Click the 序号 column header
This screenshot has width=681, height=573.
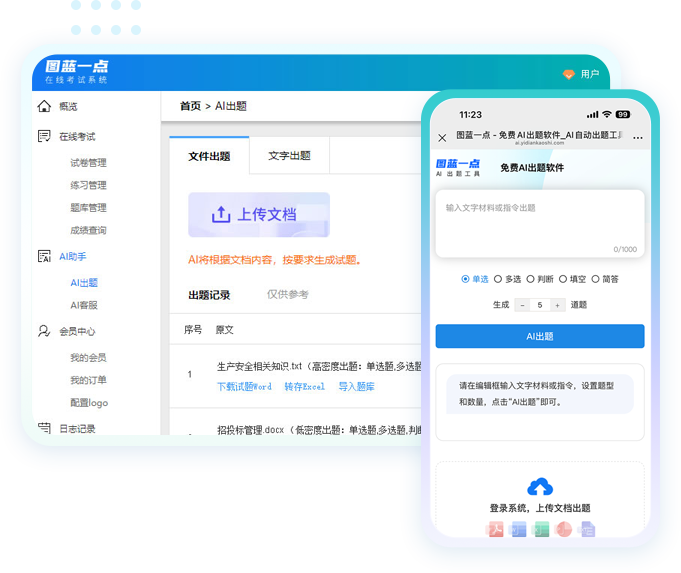193,330
